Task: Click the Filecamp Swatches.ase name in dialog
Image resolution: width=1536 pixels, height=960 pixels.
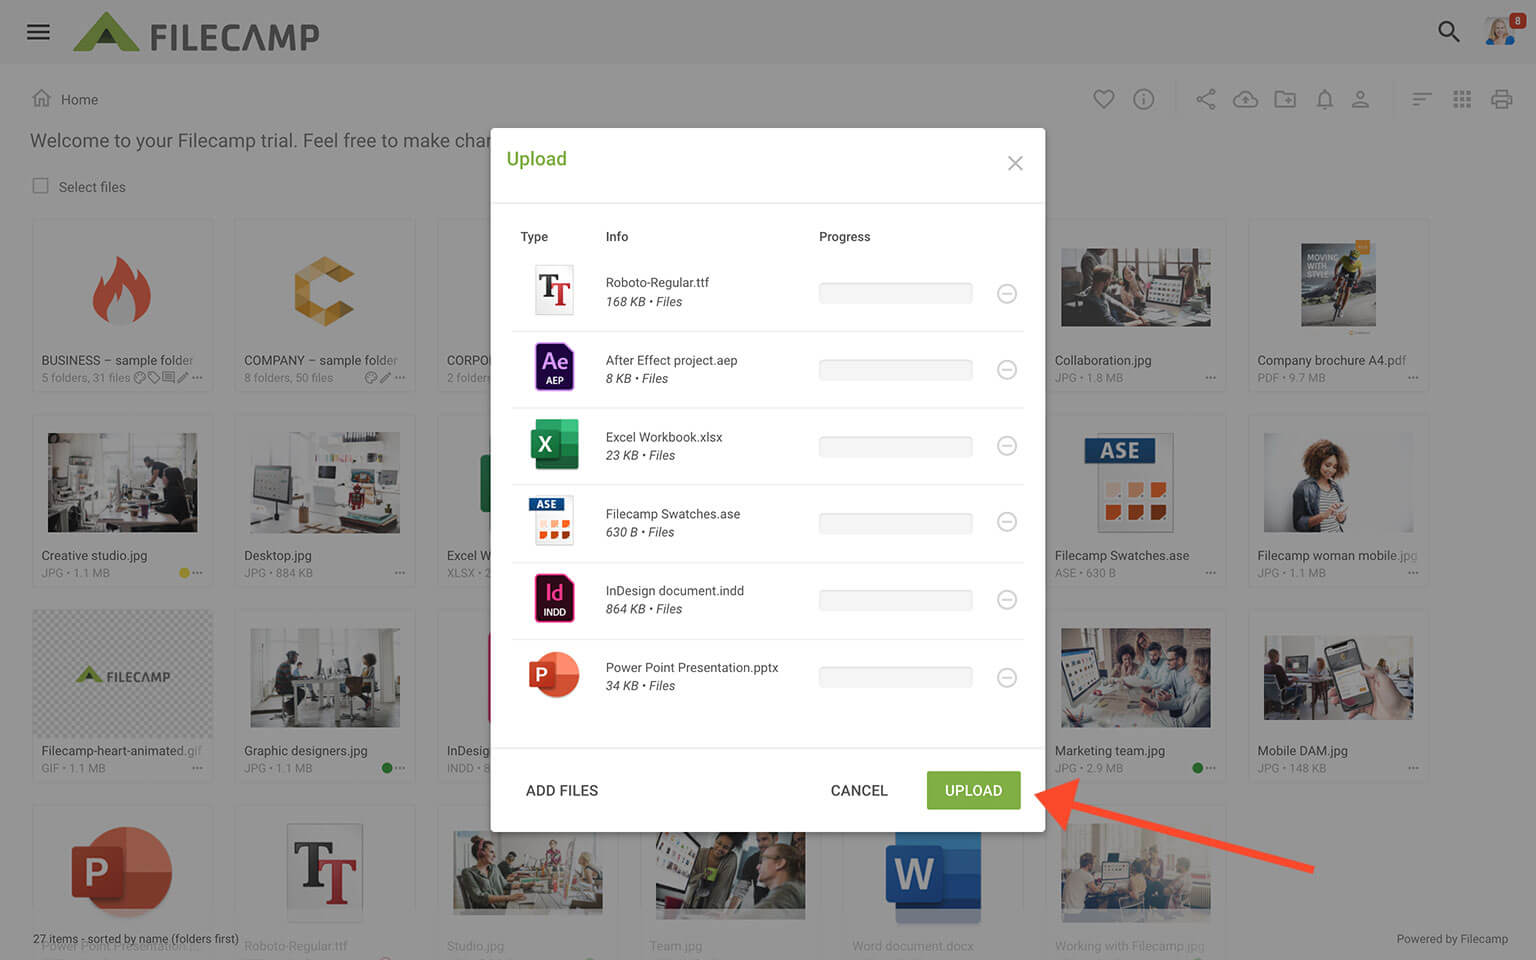Action: [x=673, y=514]
